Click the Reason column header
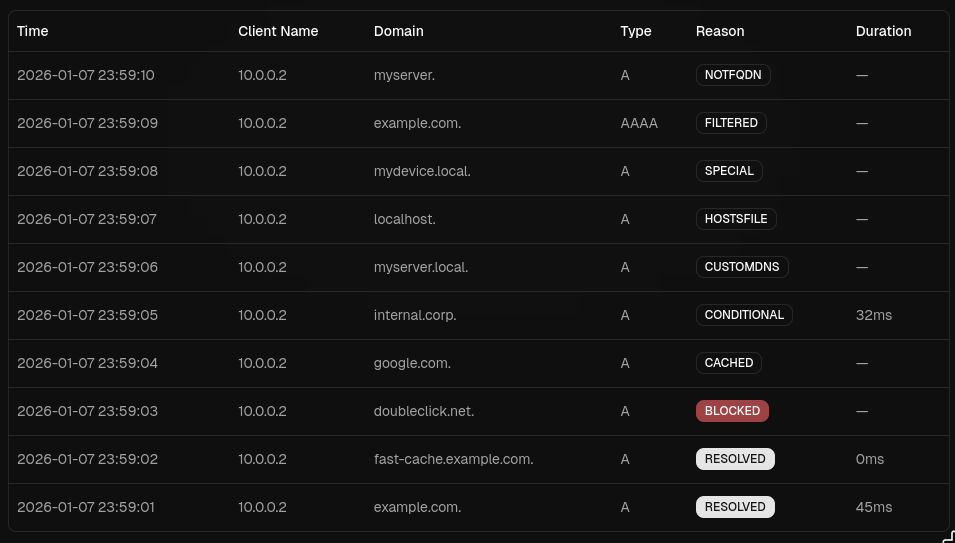 tap(720, 31)
